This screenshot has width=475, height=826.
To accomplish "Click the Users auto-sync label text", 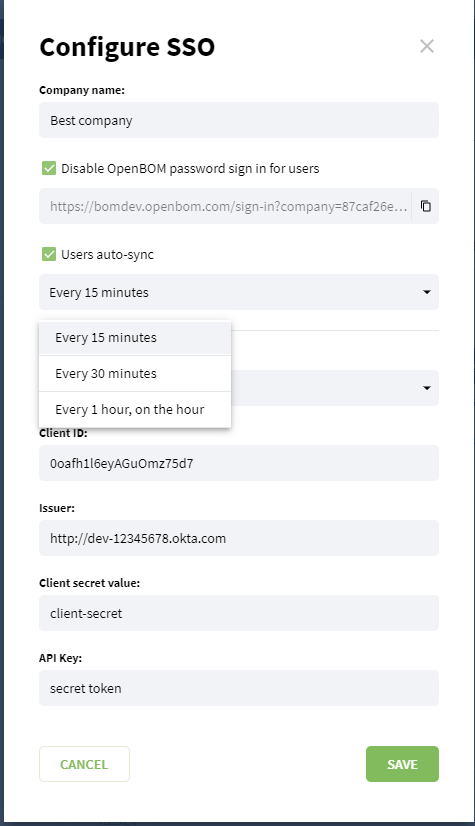I will tap(107, 254).
